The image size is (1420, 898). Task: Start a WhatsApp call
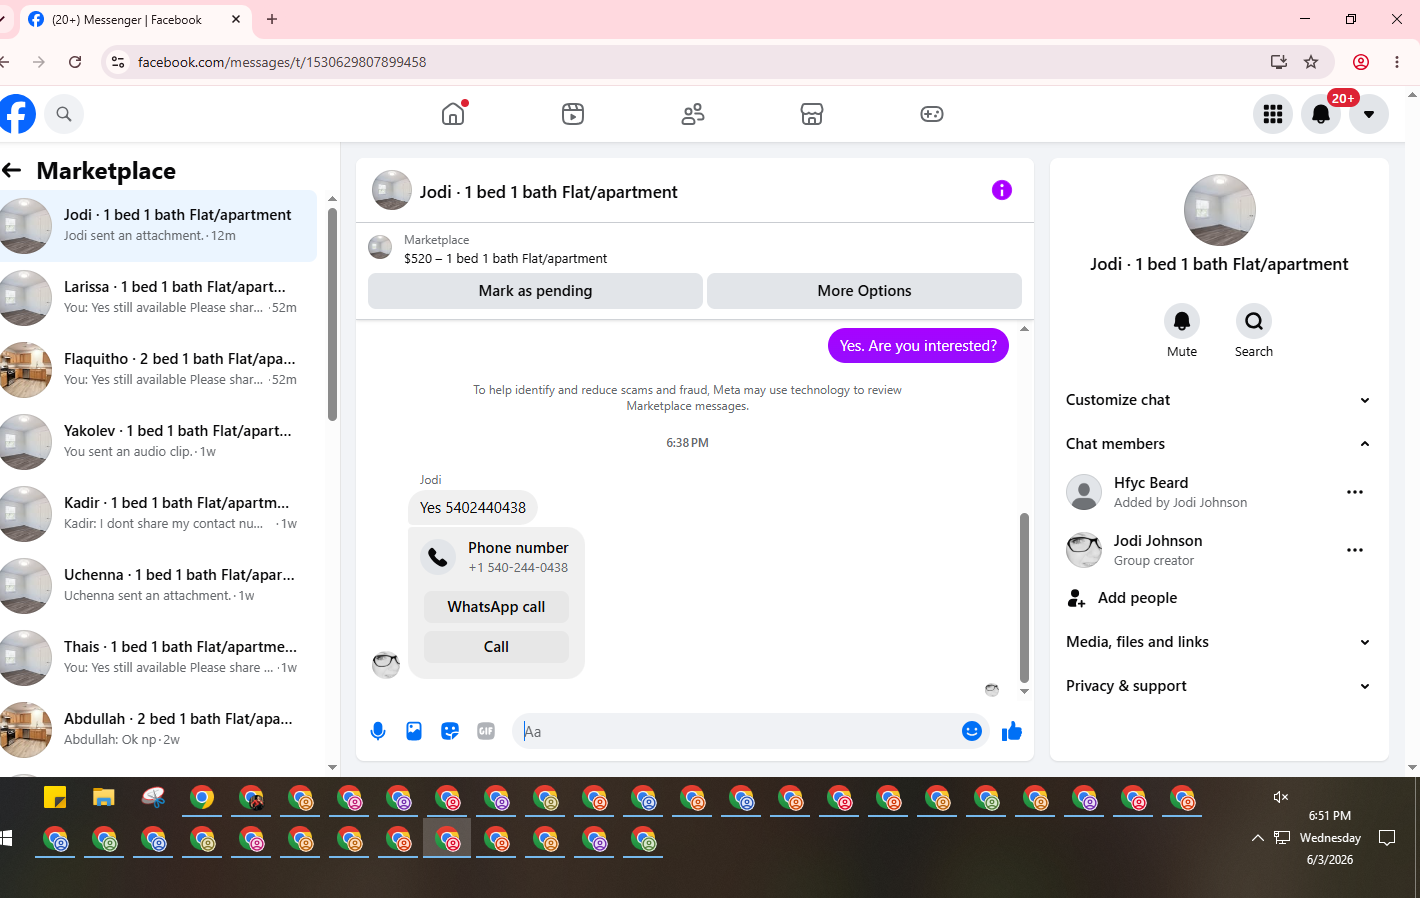click(496, 607)
